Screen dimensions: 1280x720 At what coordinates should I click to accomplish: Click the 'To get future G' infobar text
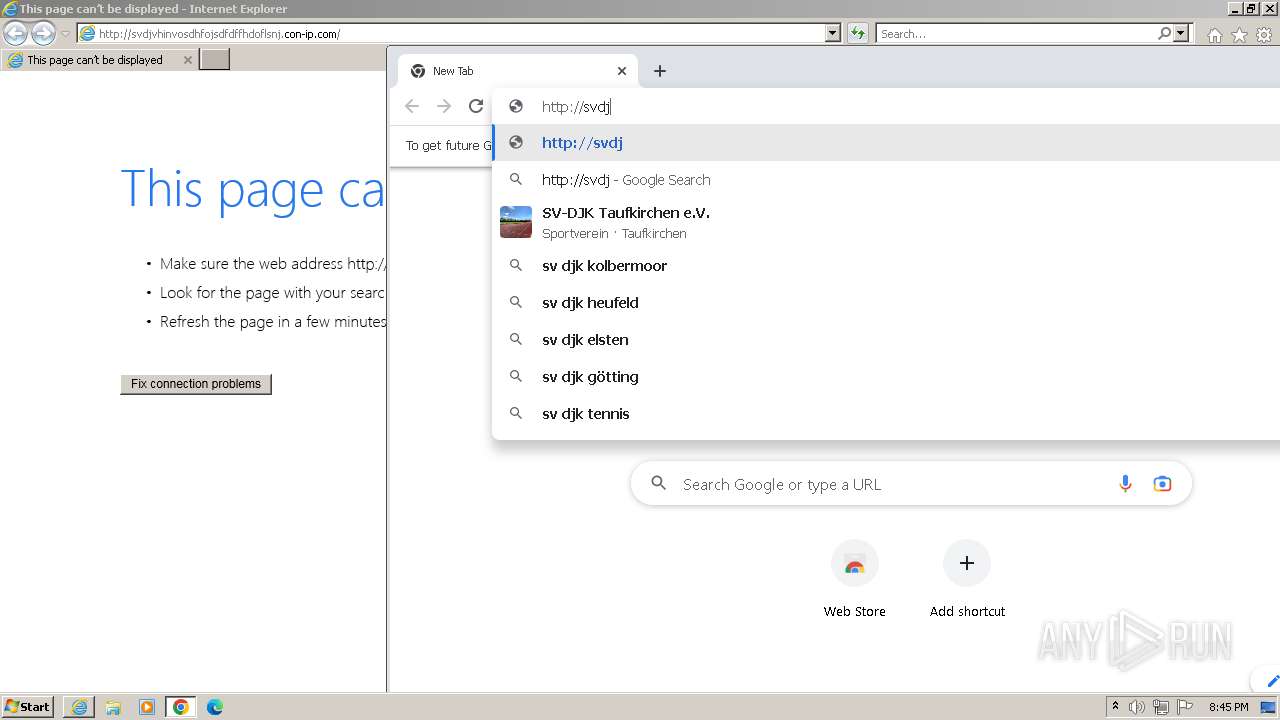(449, 146)
